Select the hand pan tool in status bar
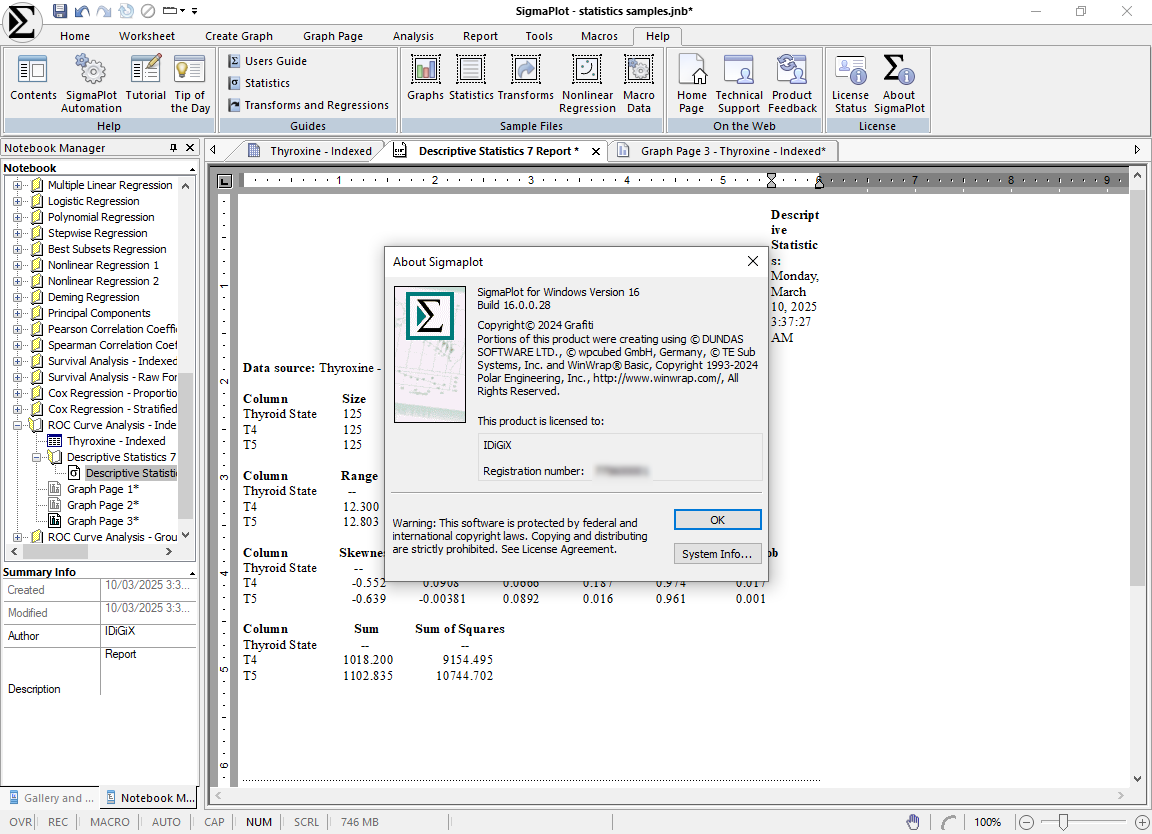The image size is (1152, 834). (913, 822)
